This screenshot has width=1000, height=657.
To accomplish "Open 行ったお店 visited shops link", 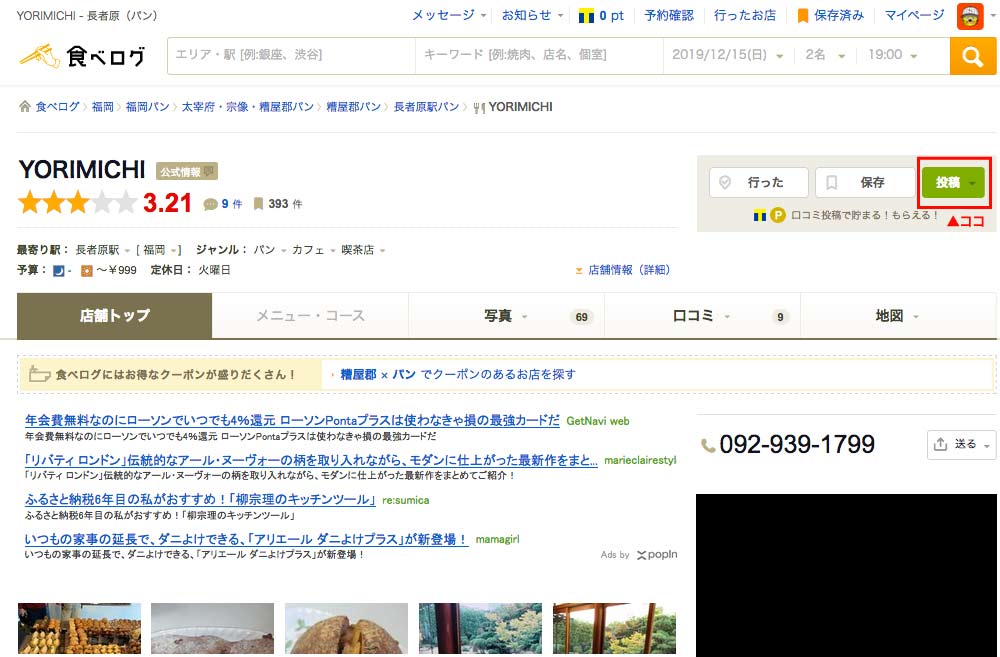I will (745, 15).
